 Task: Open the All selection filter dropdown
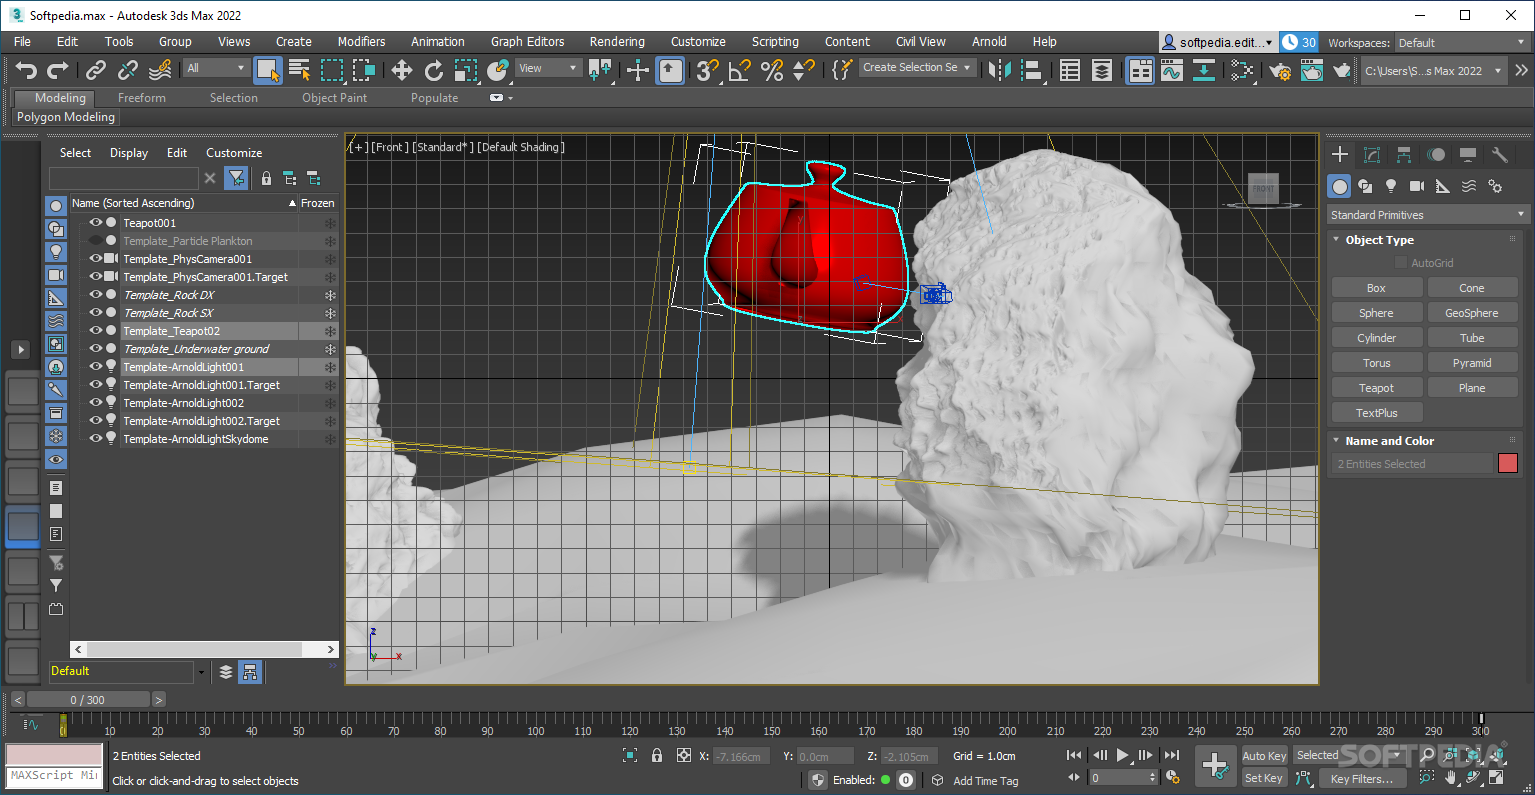[216, 68]
